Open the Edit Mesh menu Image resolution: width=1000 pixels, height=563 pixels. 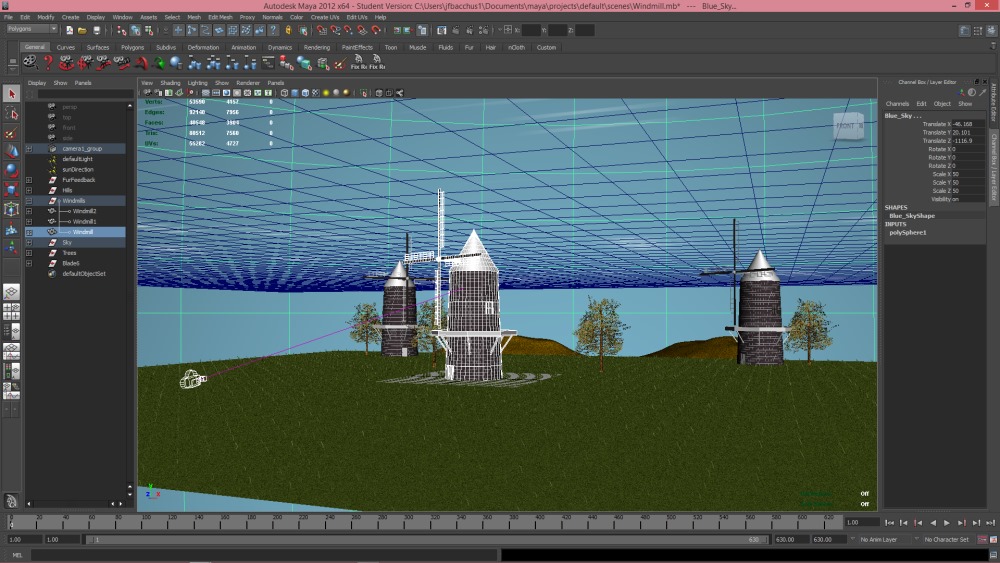219,17
